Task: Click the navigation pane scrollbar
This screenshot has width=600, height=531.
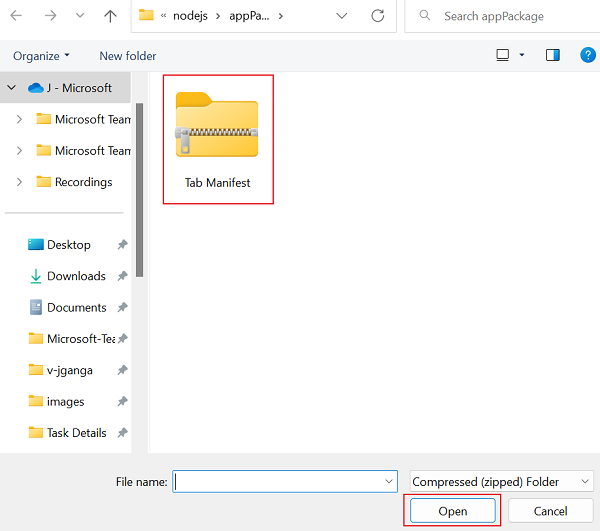Action: click(139, 190)
